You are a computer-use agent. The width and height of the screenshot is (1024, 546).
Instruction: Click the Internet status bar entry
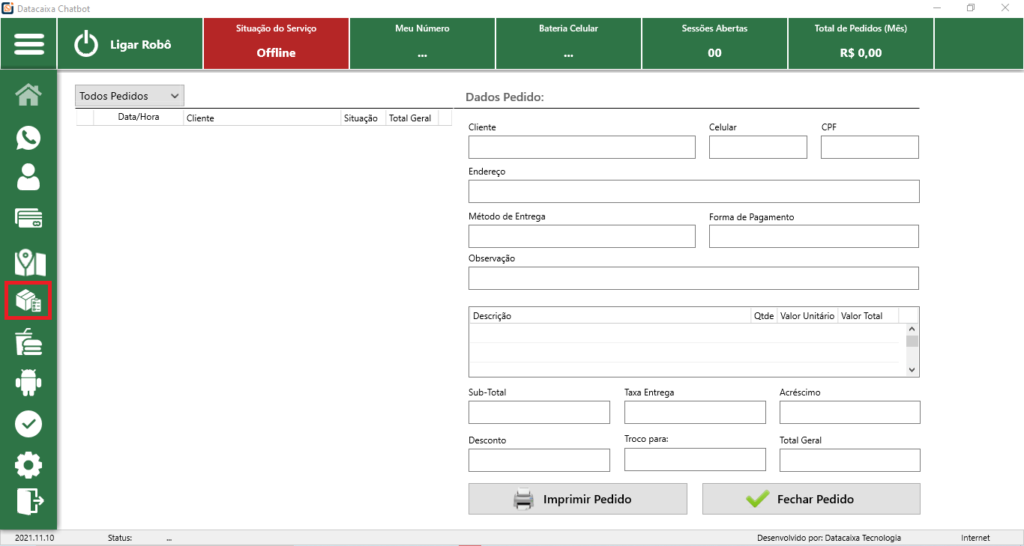point(975,538)
